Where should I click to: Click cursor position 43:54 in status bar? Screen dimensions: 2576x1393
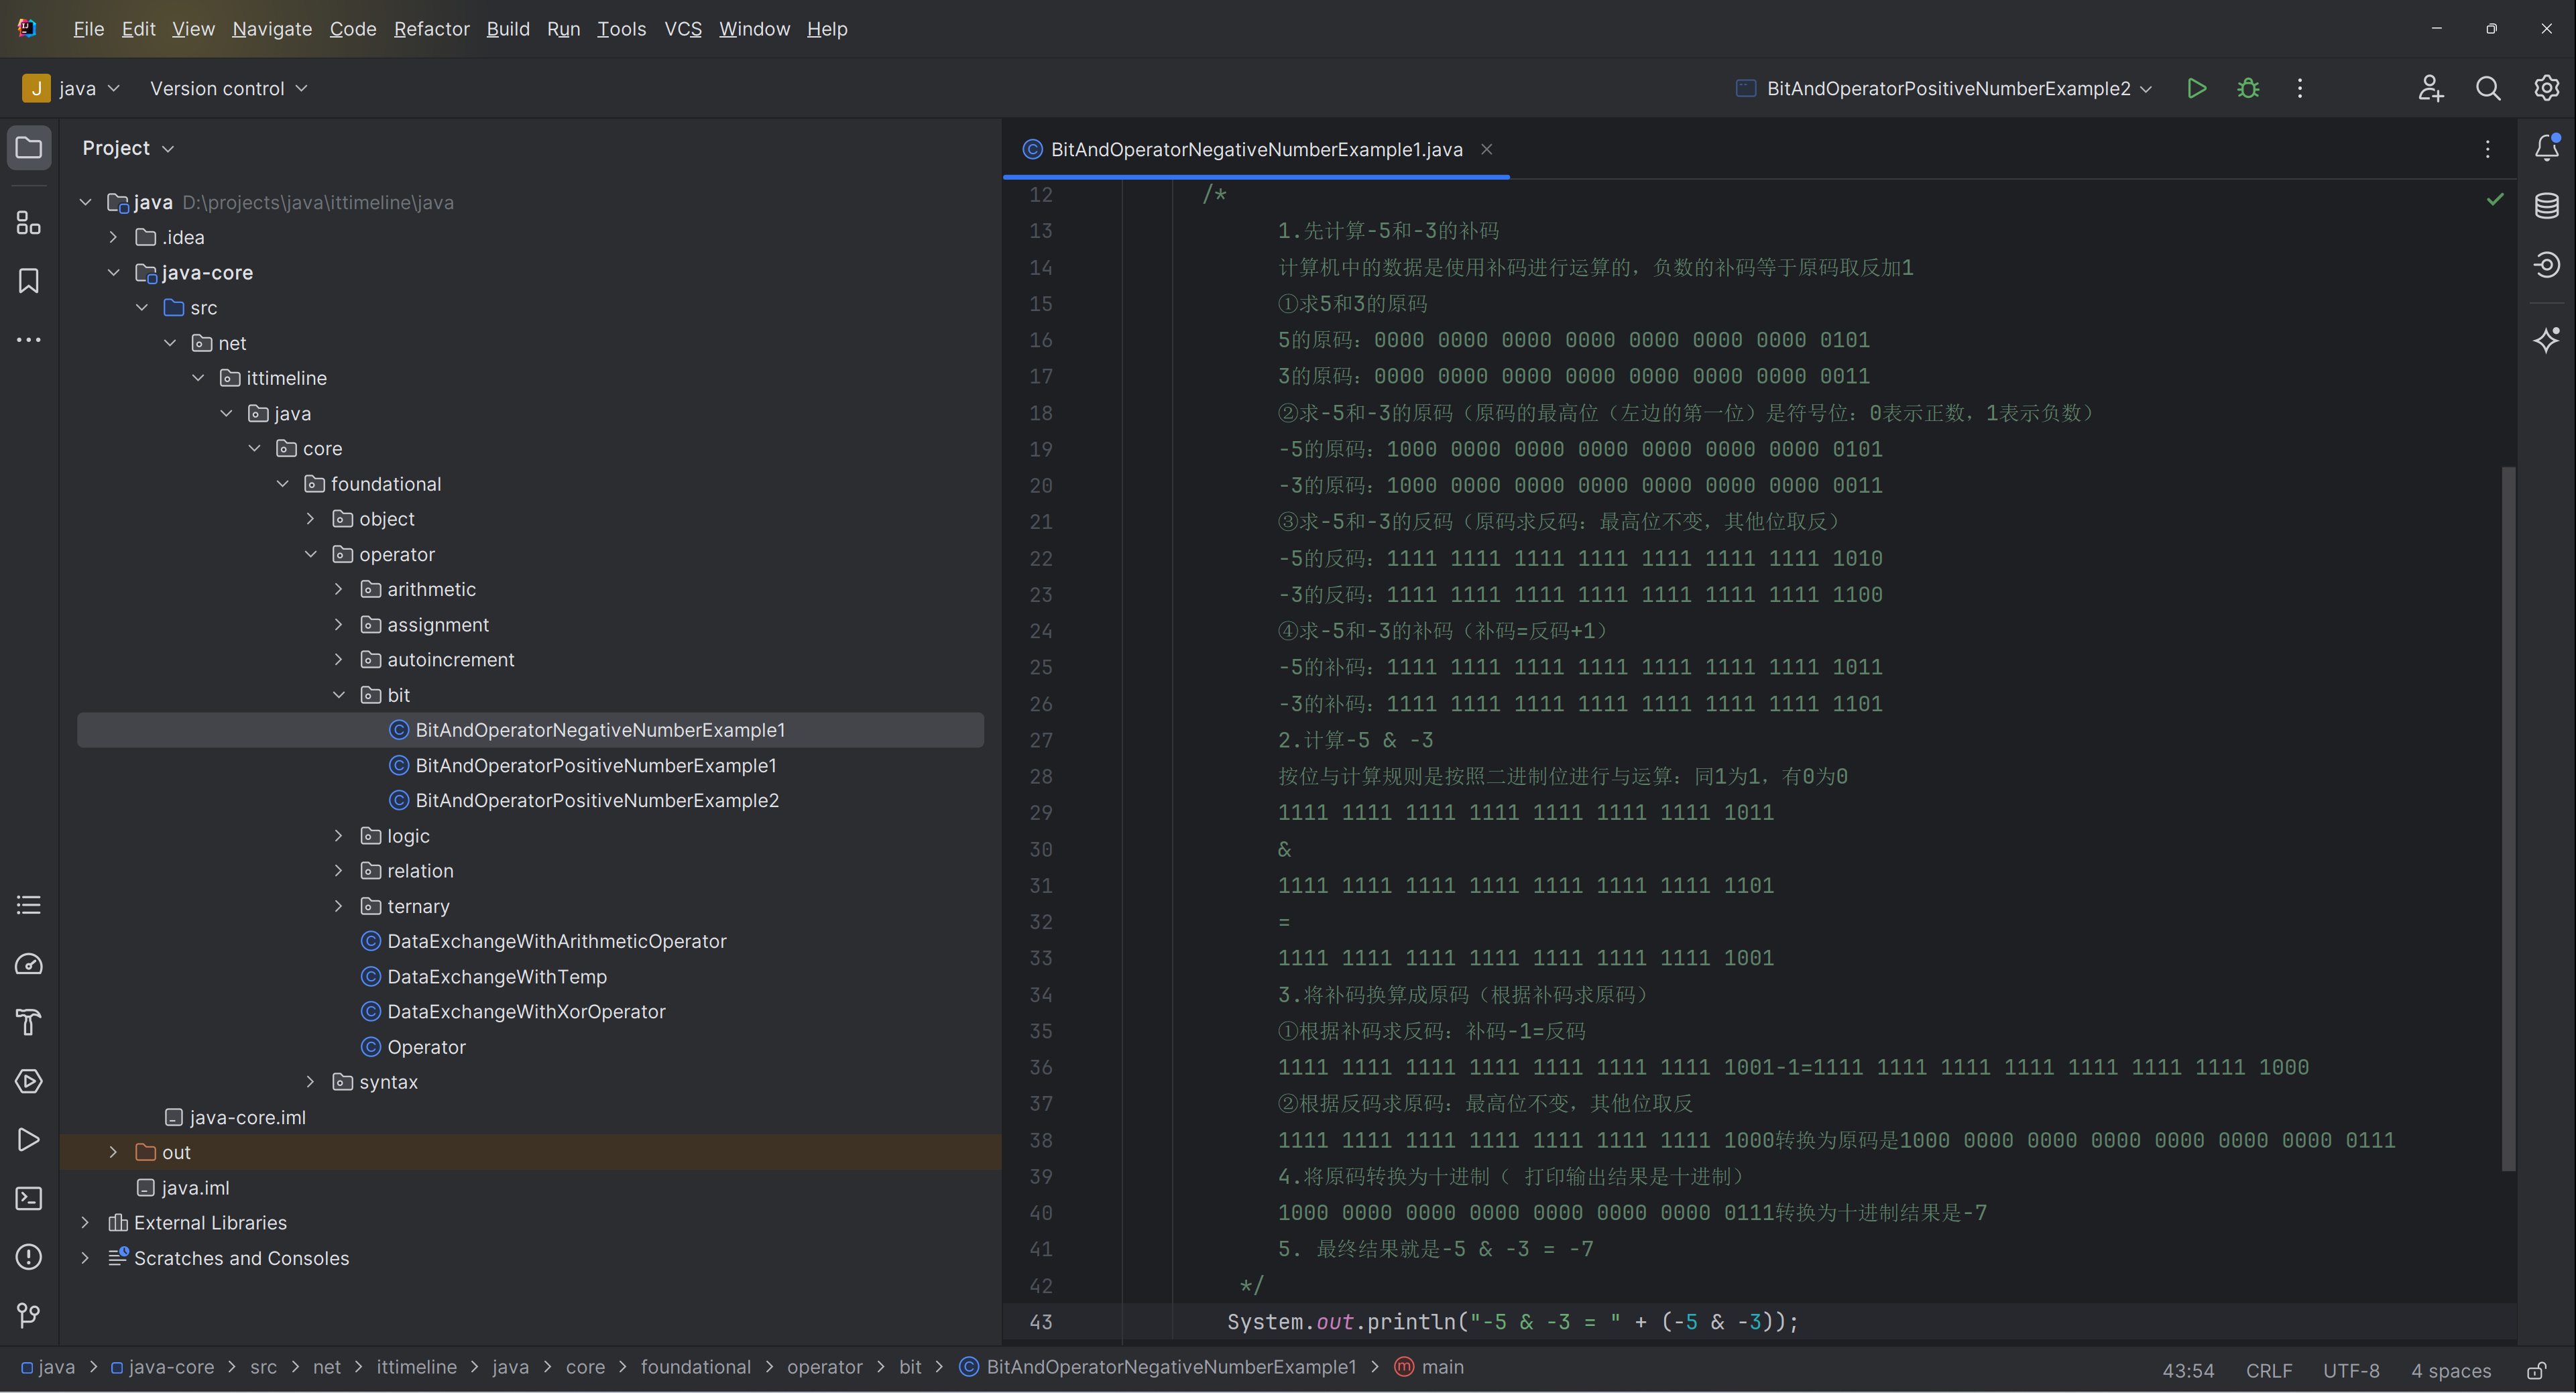2188,1370
